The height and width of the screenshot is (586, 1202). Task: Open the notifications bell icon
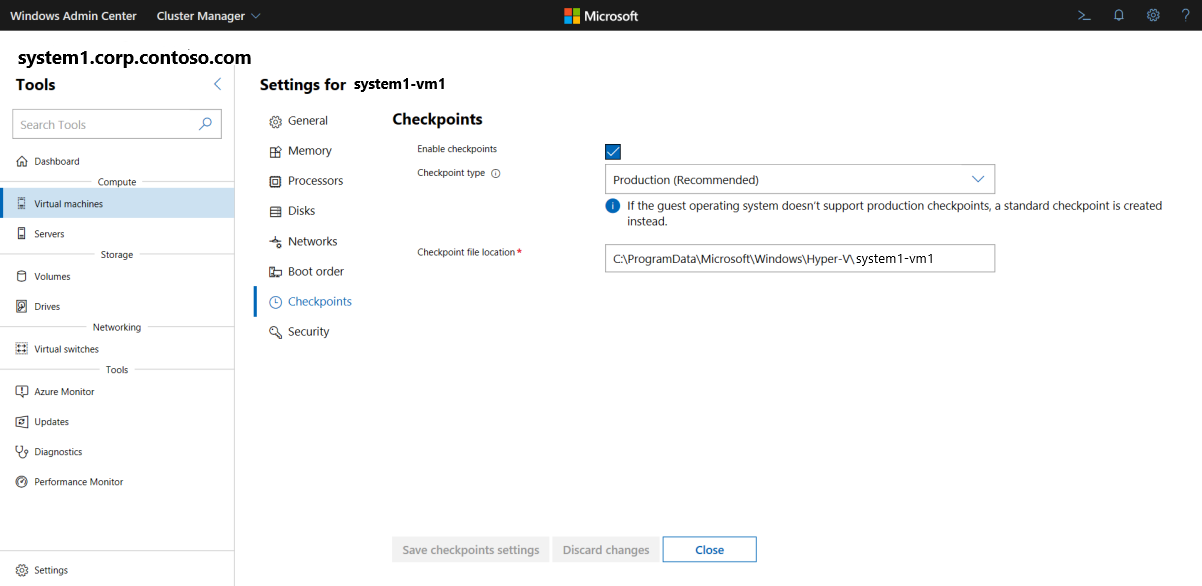[x=1119, y=15]
